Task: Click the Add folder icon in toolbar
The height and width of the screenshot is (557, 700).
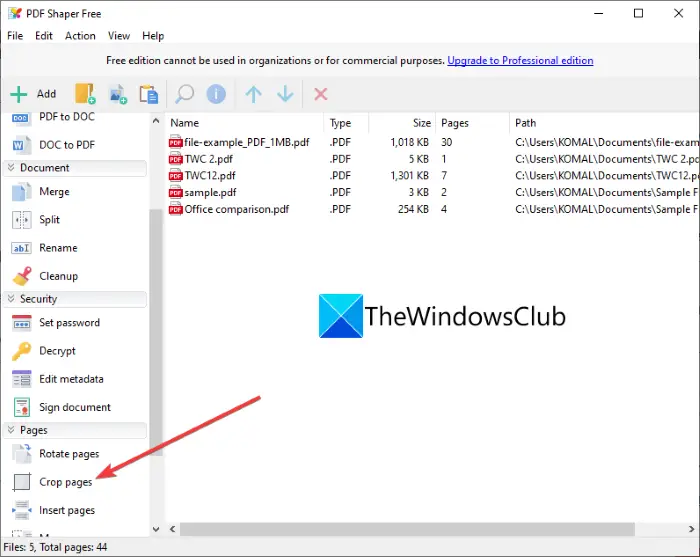Action: tap(85, 94)
